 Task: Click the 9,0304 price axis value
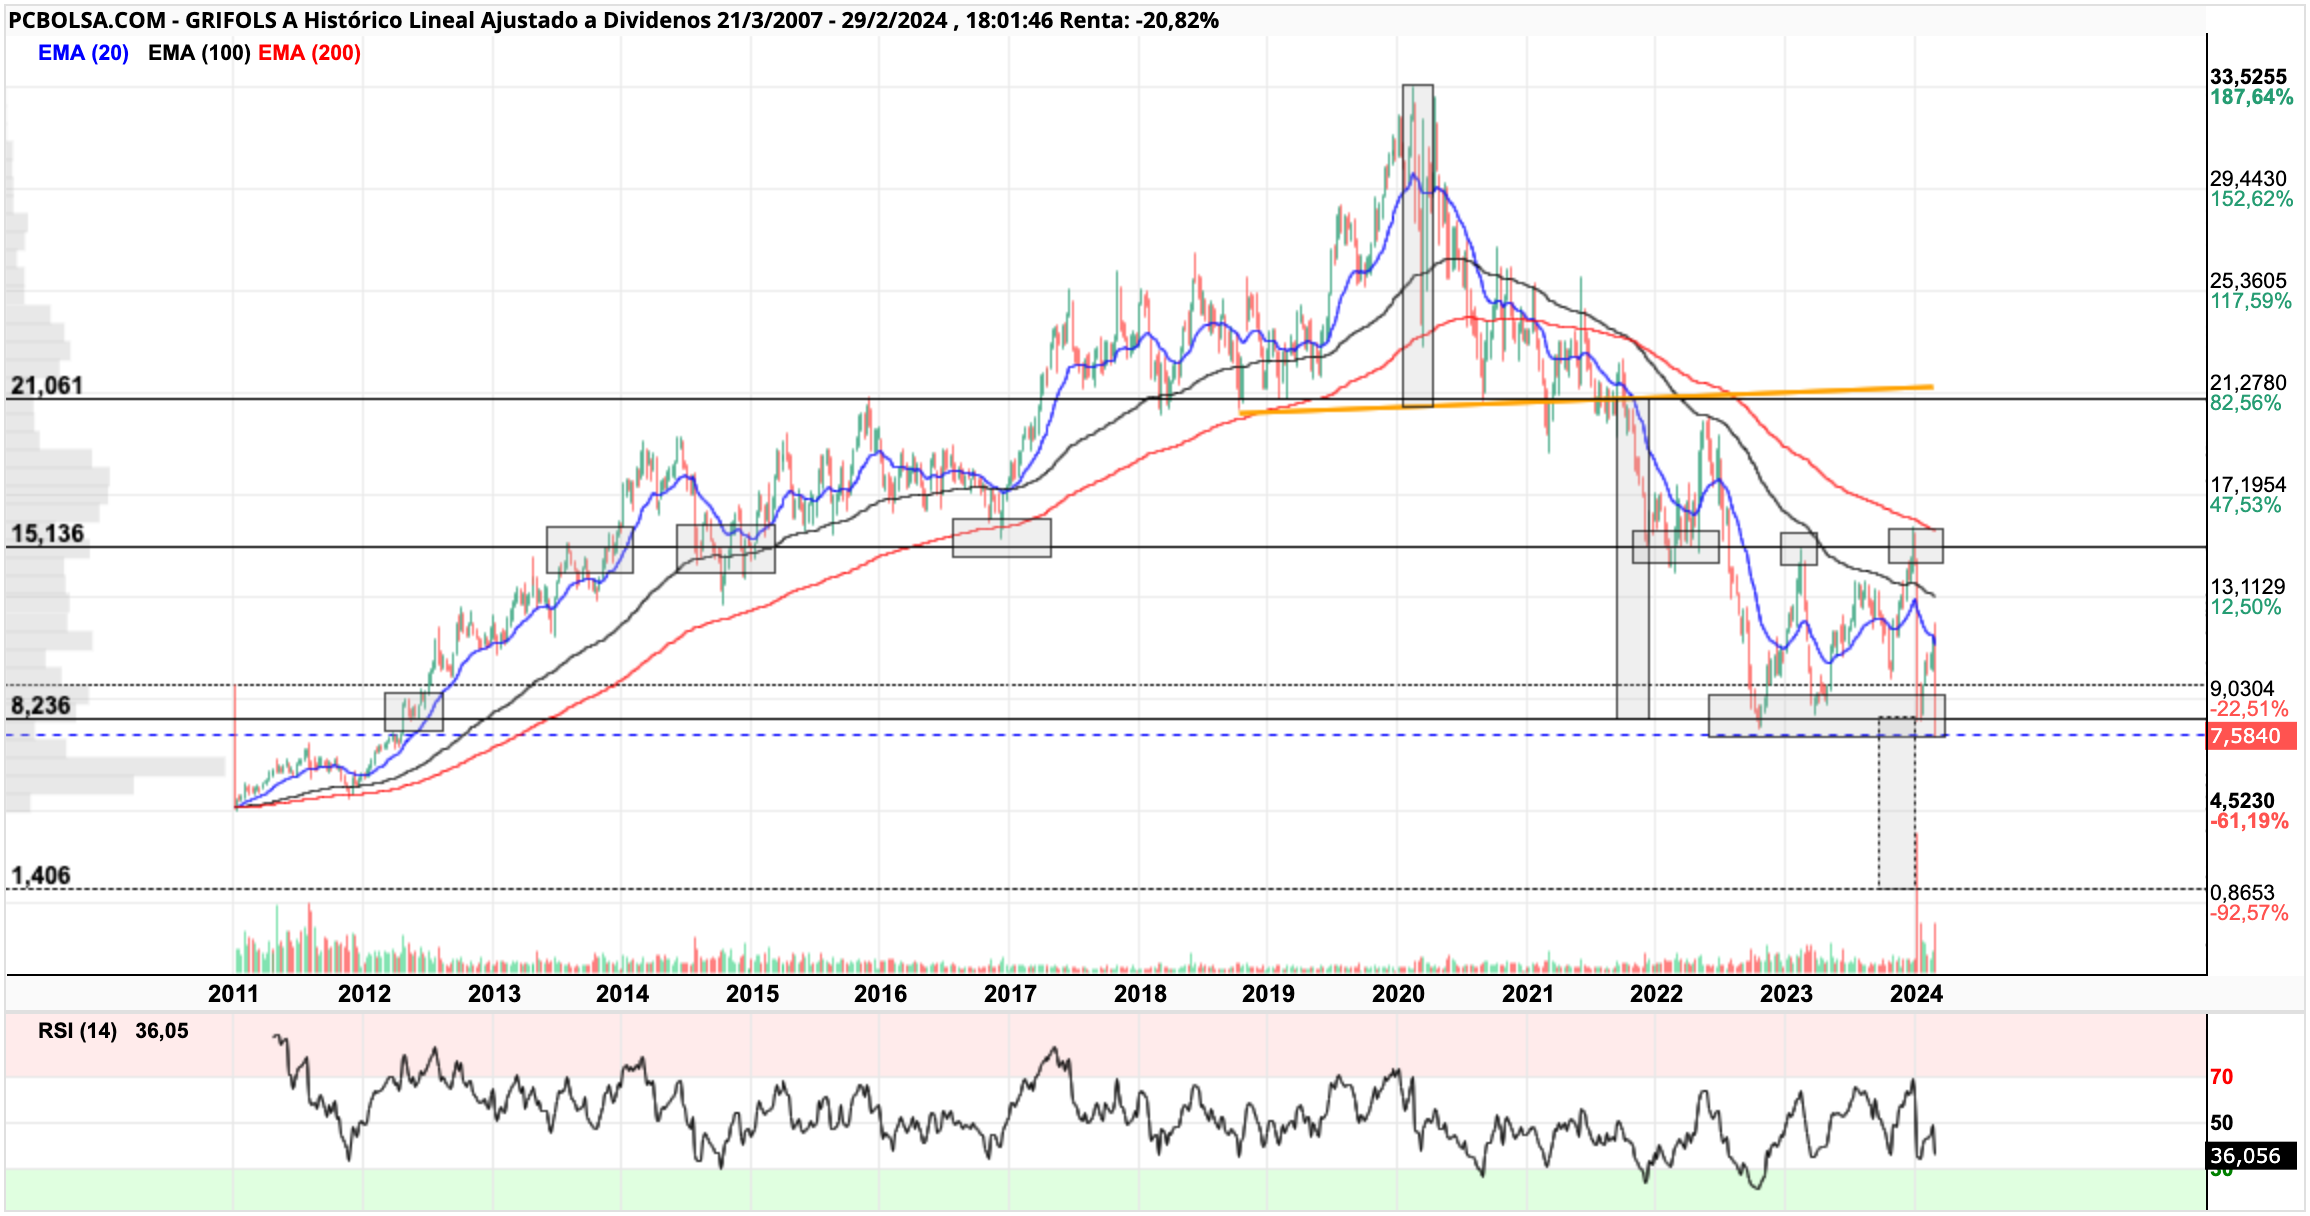pos(2242,689)
